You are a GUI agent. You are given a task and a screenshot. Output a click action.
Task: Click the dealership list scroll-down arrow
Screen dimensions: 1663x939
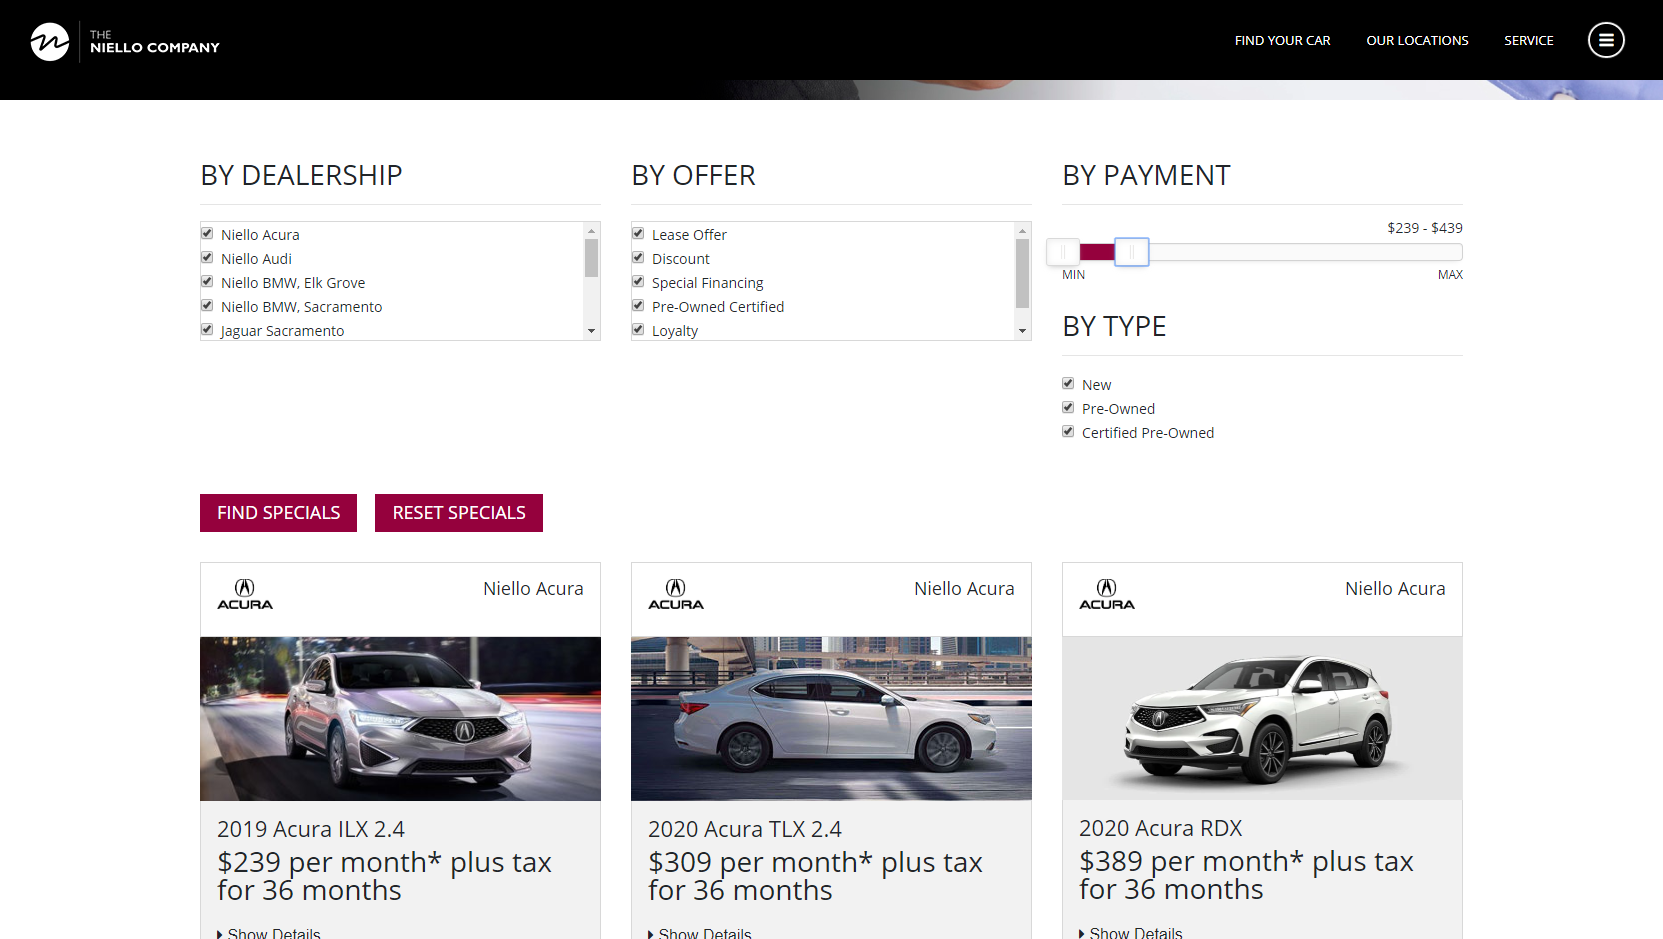coord(591,331)
